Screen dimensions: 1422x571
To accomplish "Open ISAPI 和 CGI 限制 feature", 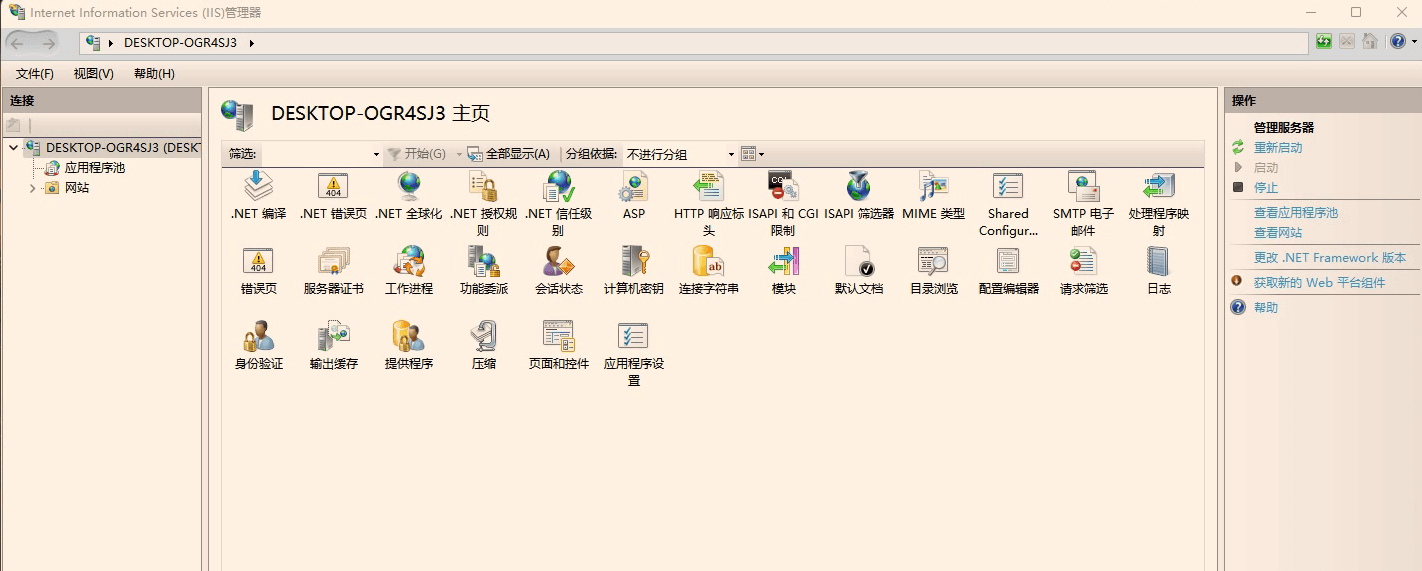I will pos(783,204).
